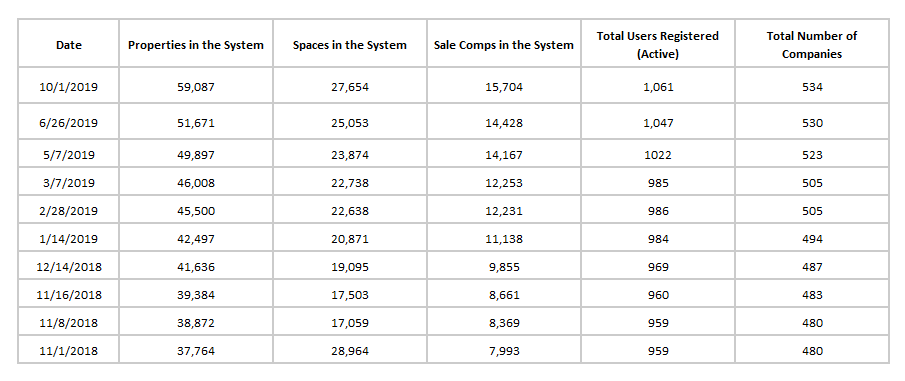
Task: Select the sale comps value 14,167
Action: [504, 155]
